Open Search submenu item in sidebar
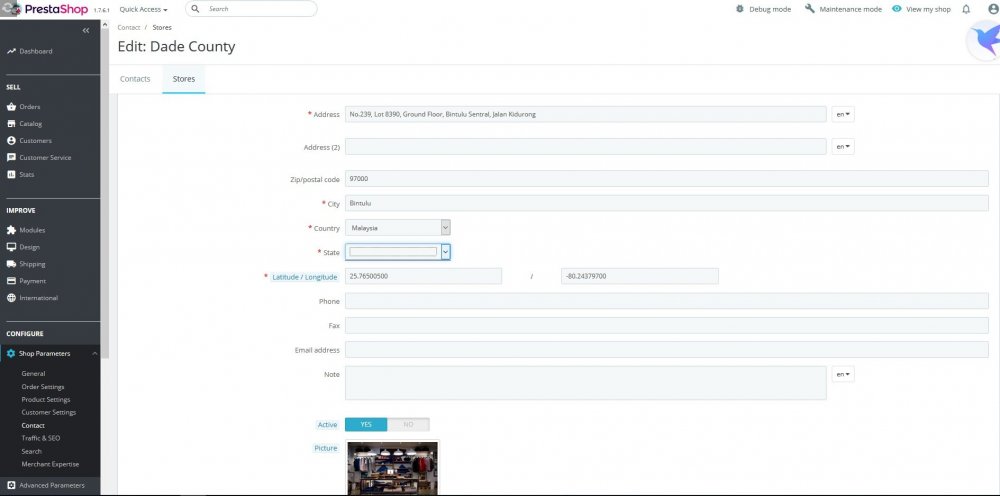This screenshot has height=496, width=1000. (31, 451)
